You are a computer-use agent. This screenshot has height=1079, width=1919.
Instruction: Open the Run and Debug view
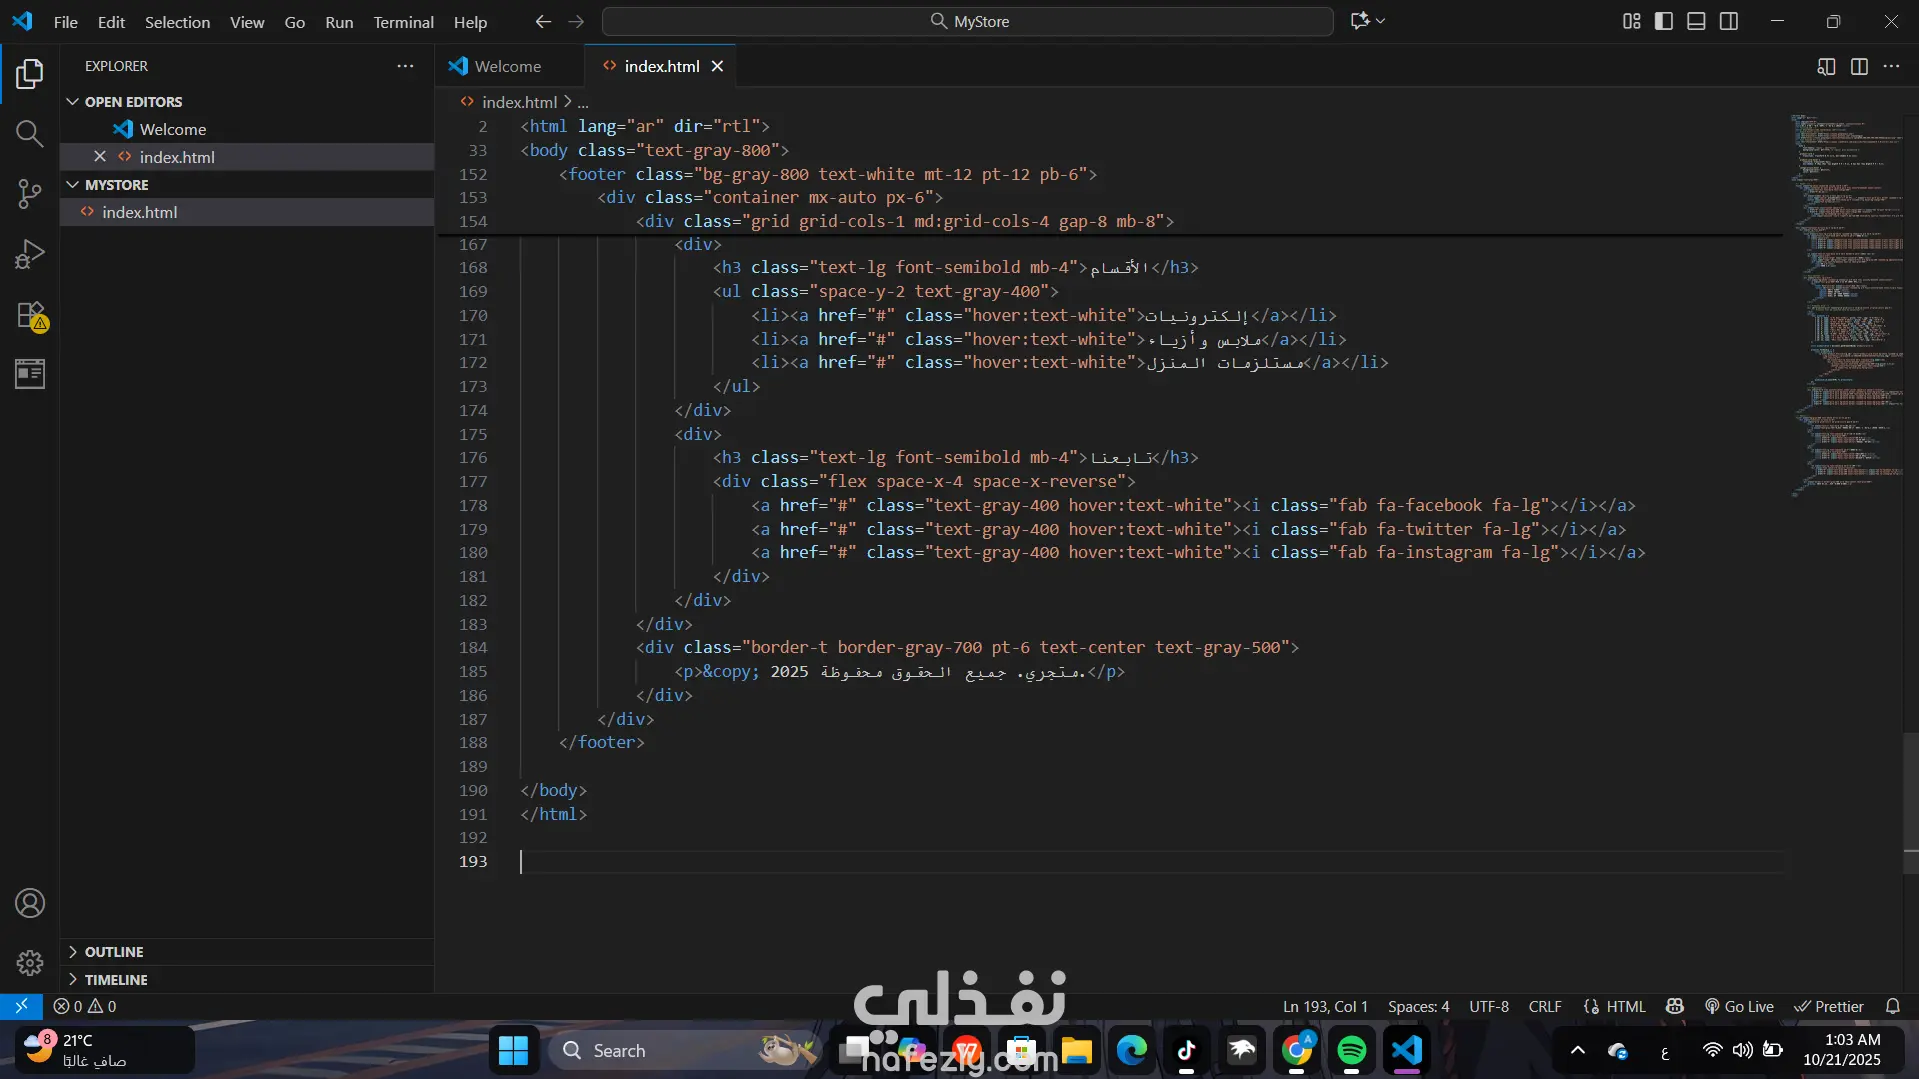point(30,254)
